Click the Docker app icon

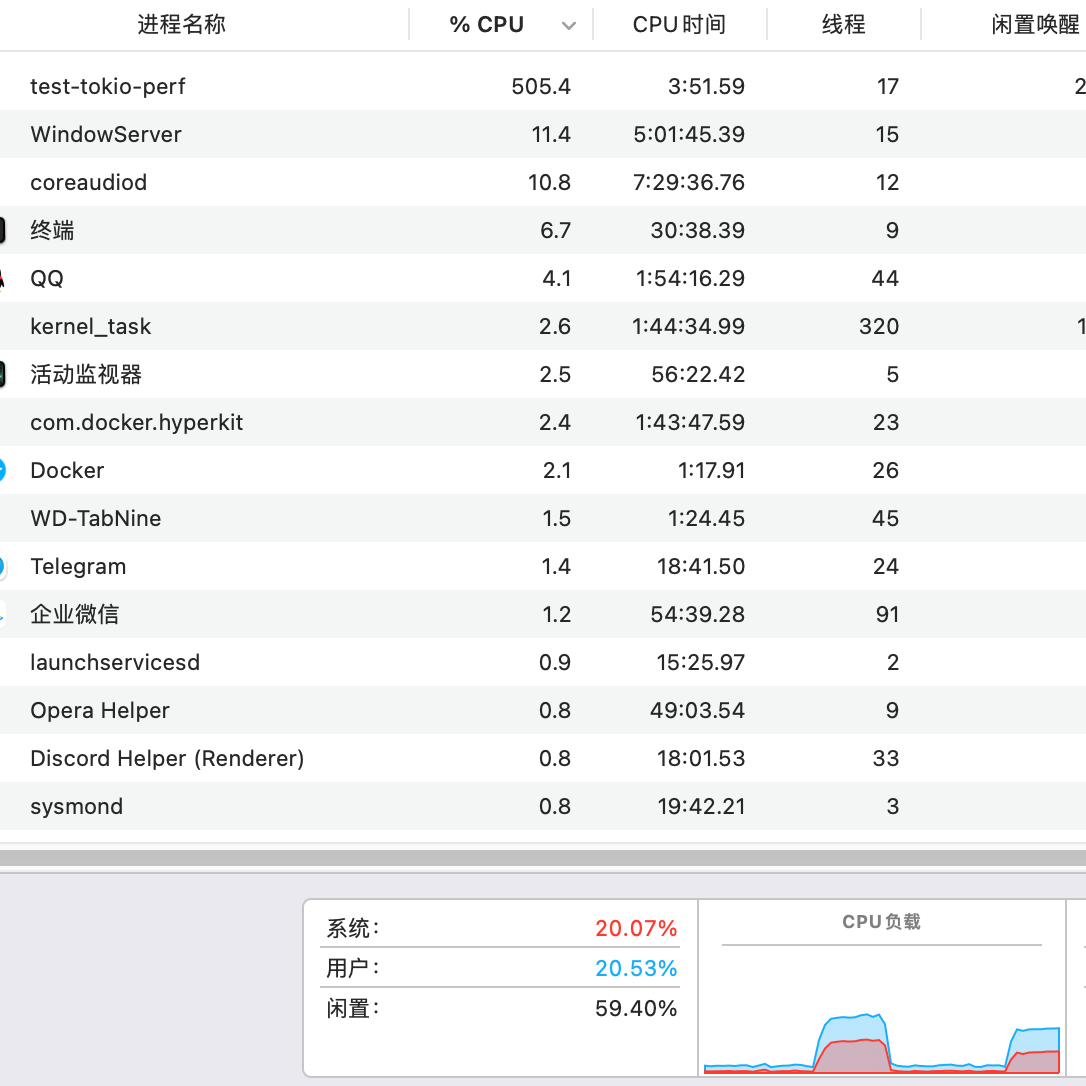click(x=2, y=470)
